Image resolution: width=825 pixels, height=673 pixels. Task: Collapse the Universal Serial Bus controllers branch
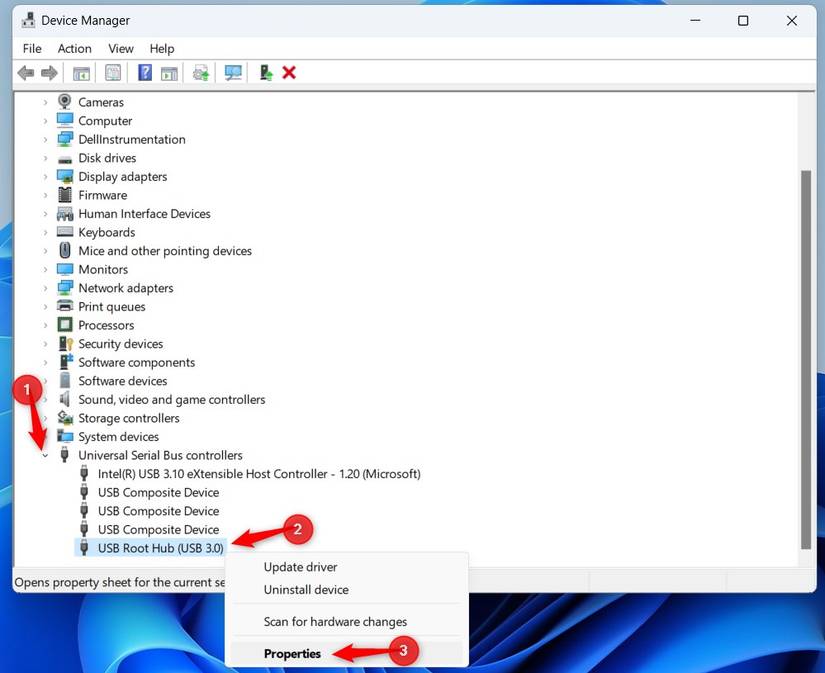[44, 454]
